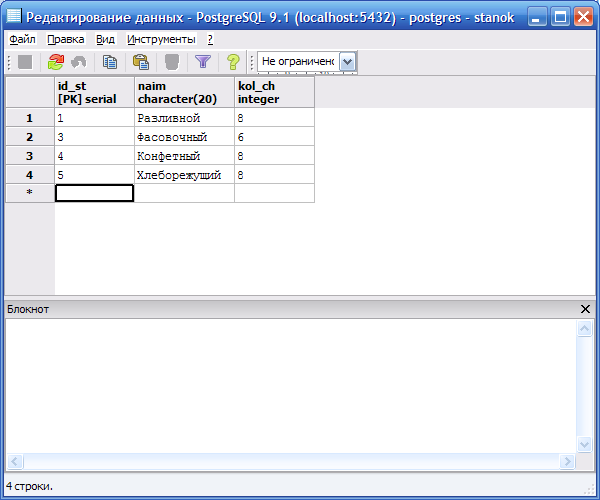600x500 pixels.
Task: Expand the row limit dropdown arrow
Action: tap(347, 62)
